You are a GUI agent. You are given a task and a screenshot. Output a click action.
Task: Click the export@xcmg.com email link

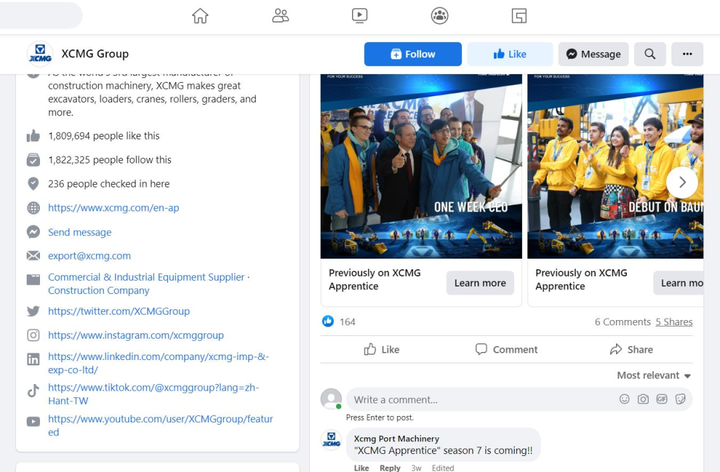tap(90, 256)
